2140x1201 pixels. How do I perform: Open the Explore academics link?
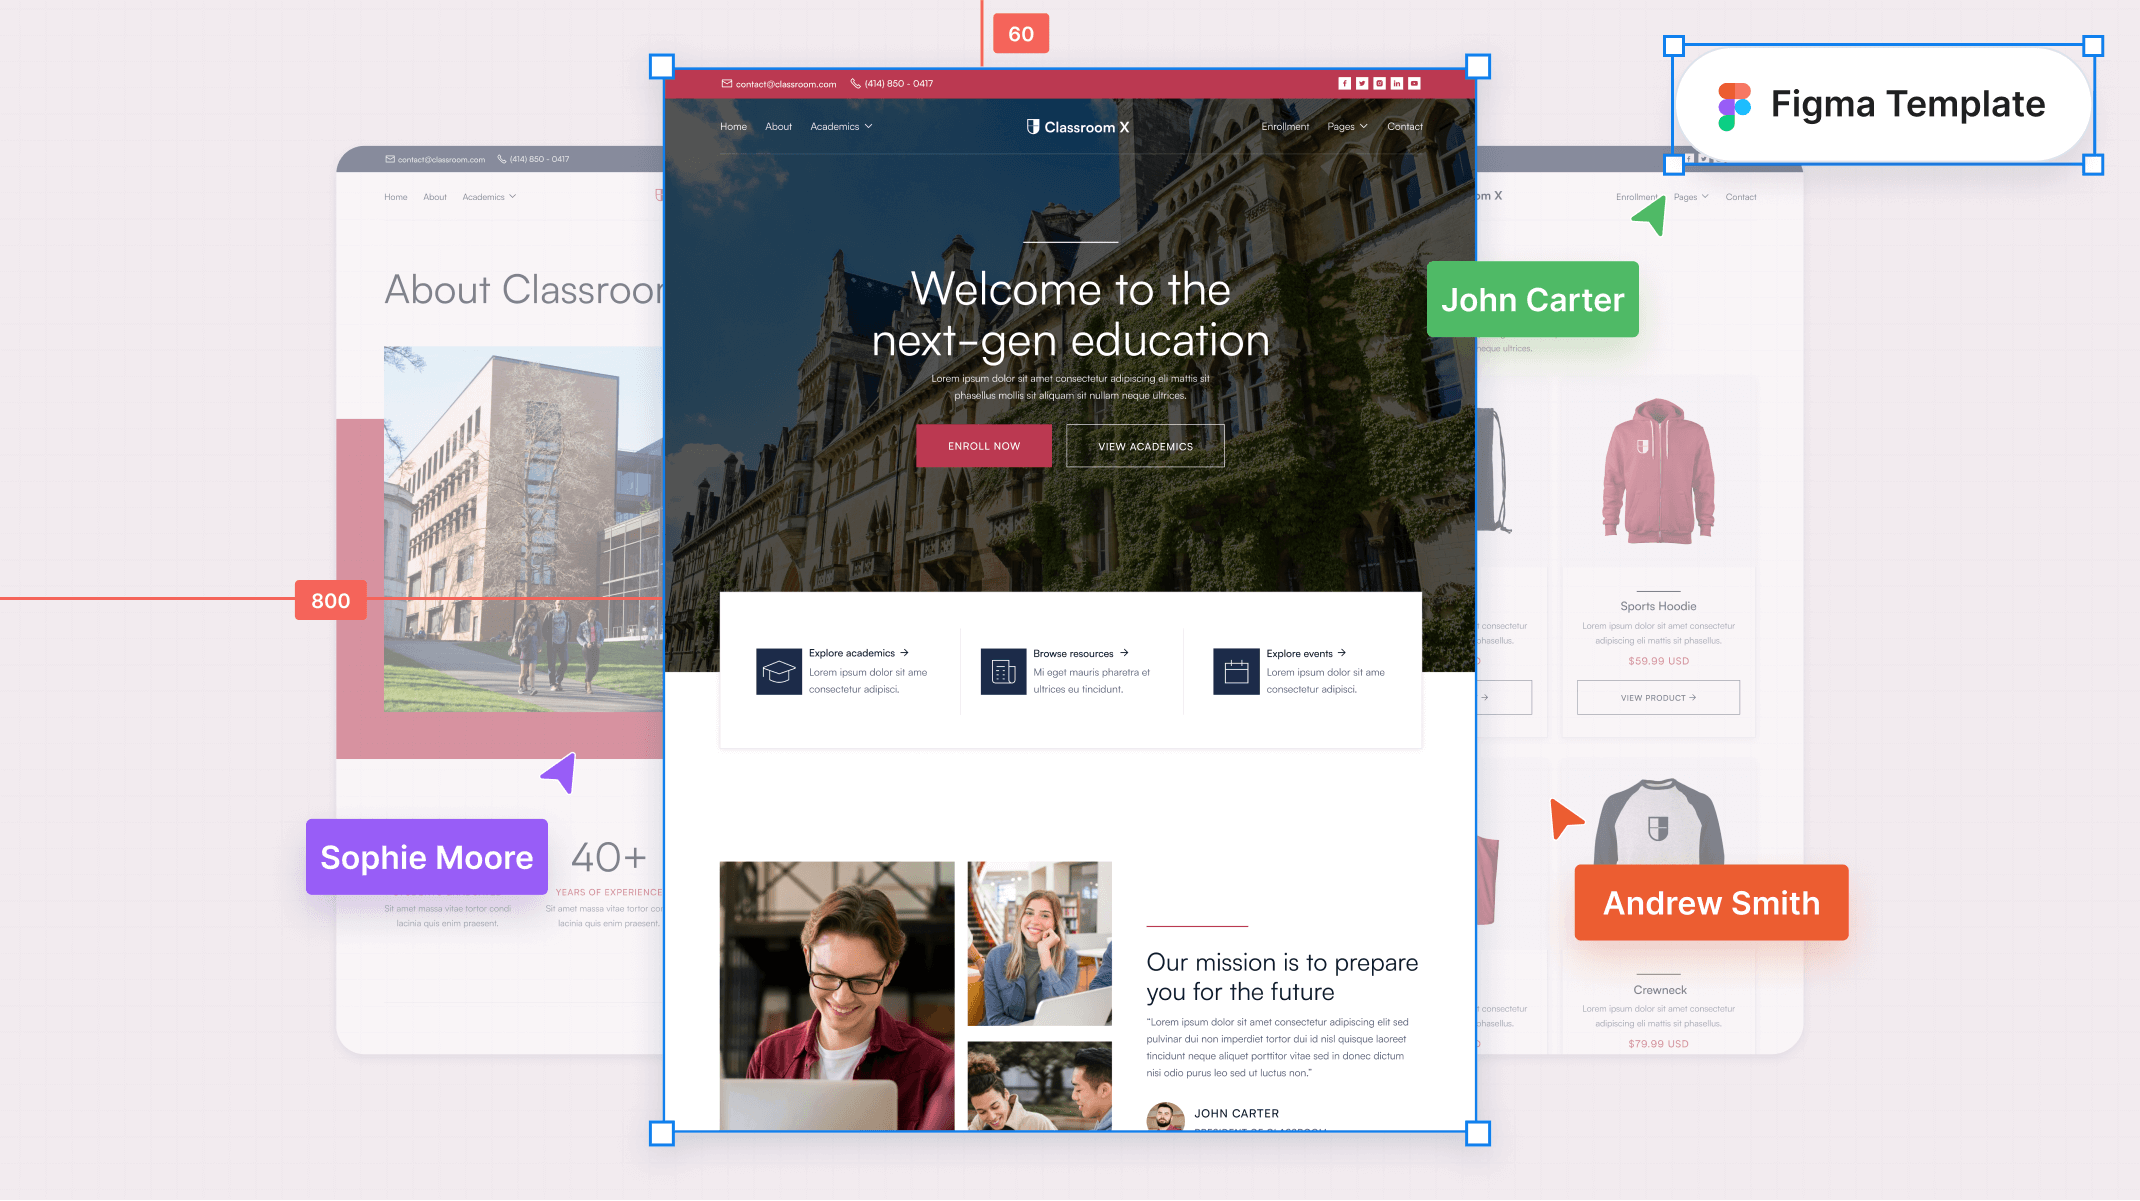[852, 653]
